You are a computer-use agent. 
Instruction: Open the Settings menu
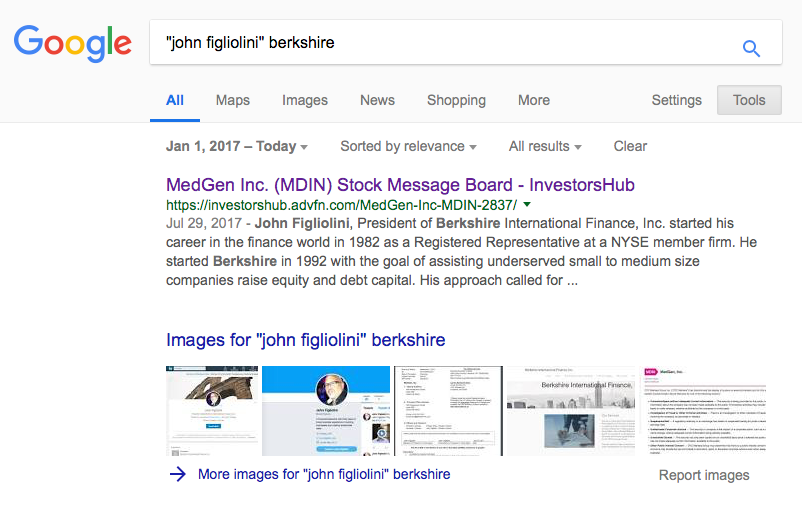(x=676, y=100)
